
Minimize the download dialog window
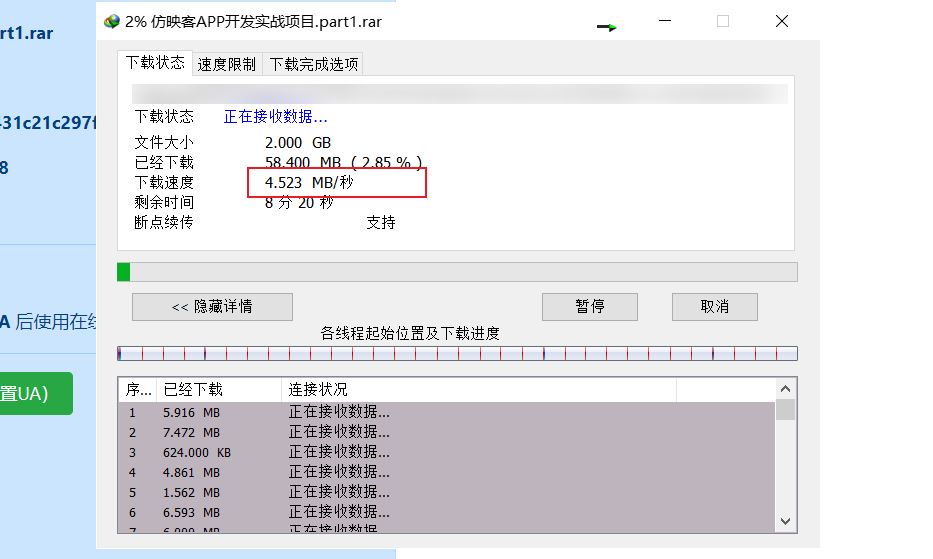coord(664,21)
